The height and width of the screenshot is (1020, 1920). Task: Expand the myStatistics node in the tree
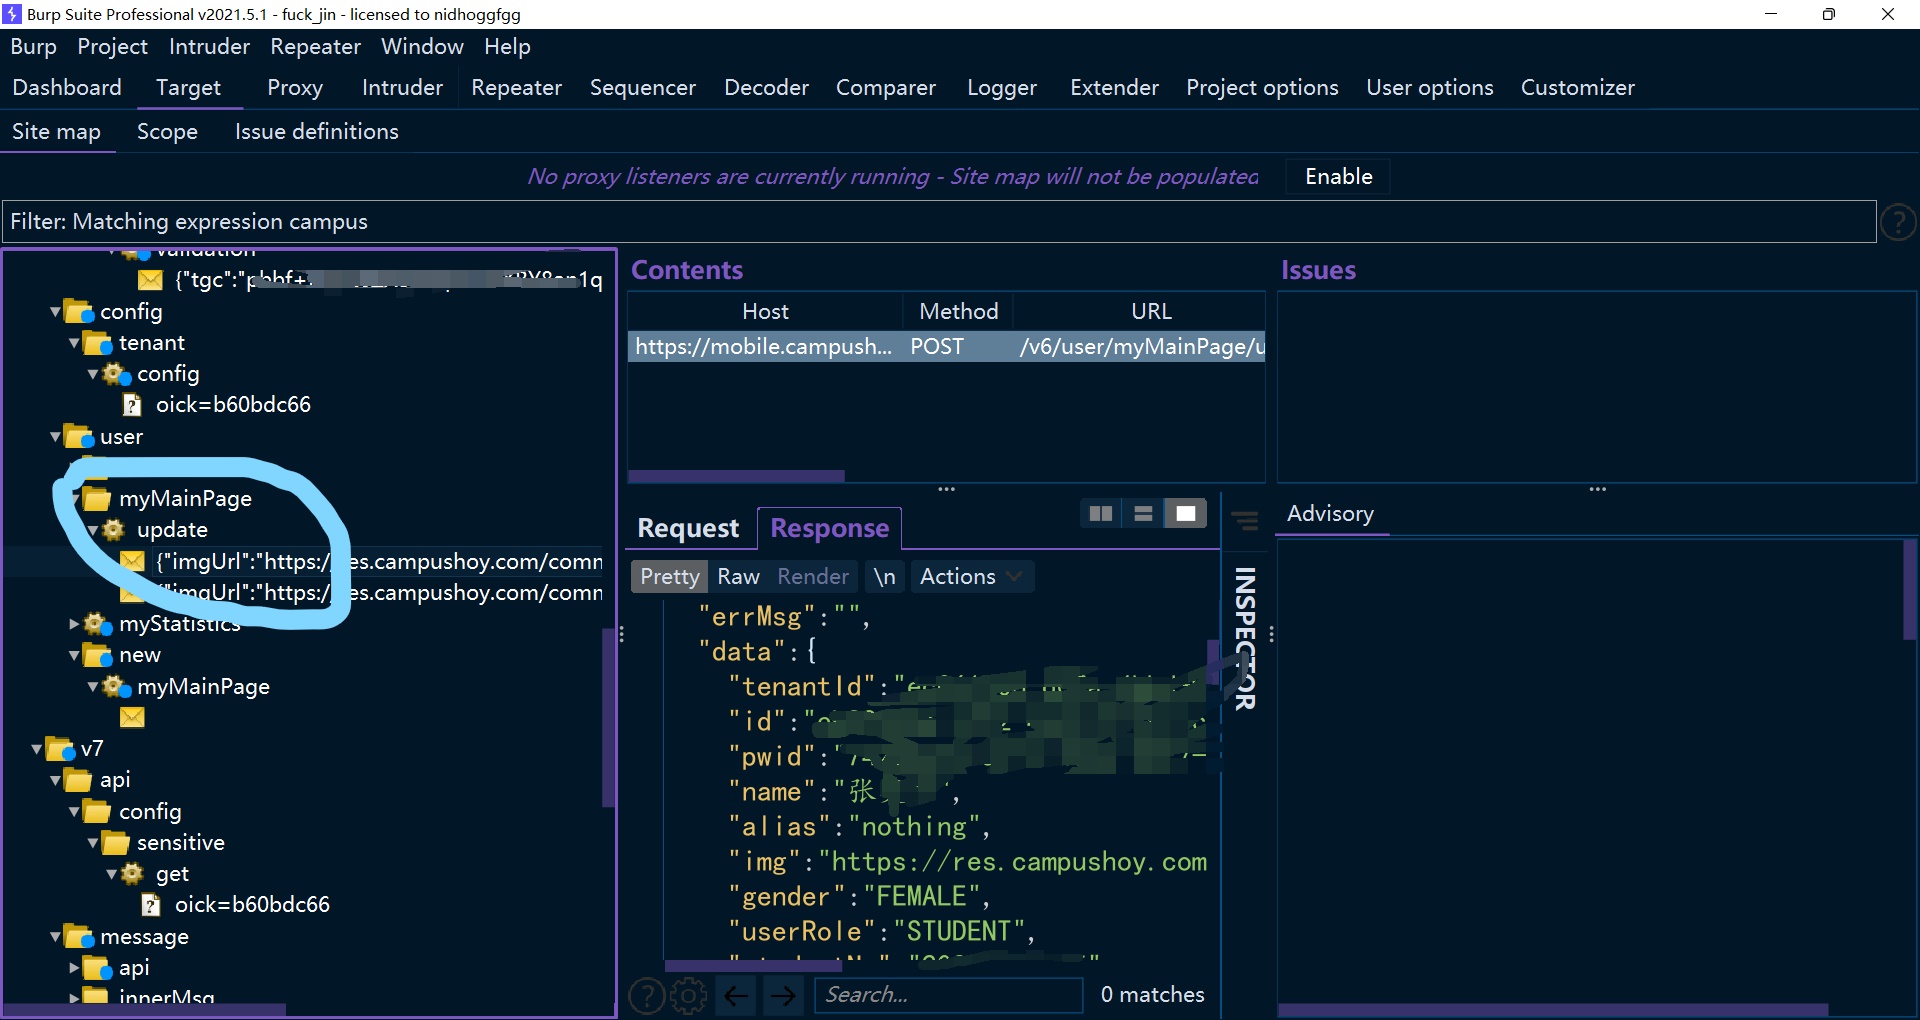[x=74, y=623]
